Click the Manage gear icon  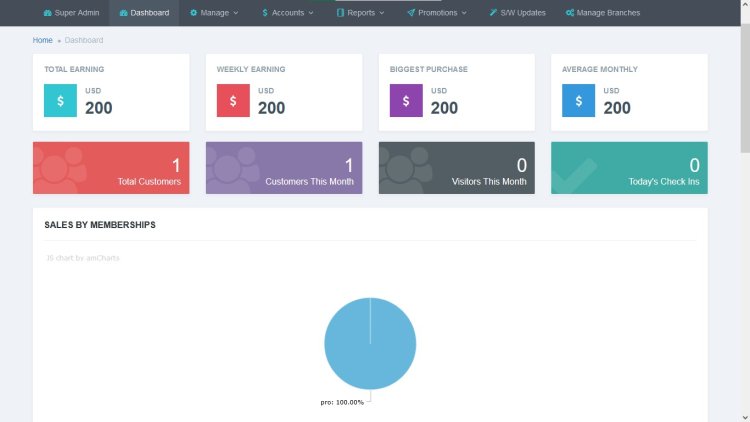point(193,13)
